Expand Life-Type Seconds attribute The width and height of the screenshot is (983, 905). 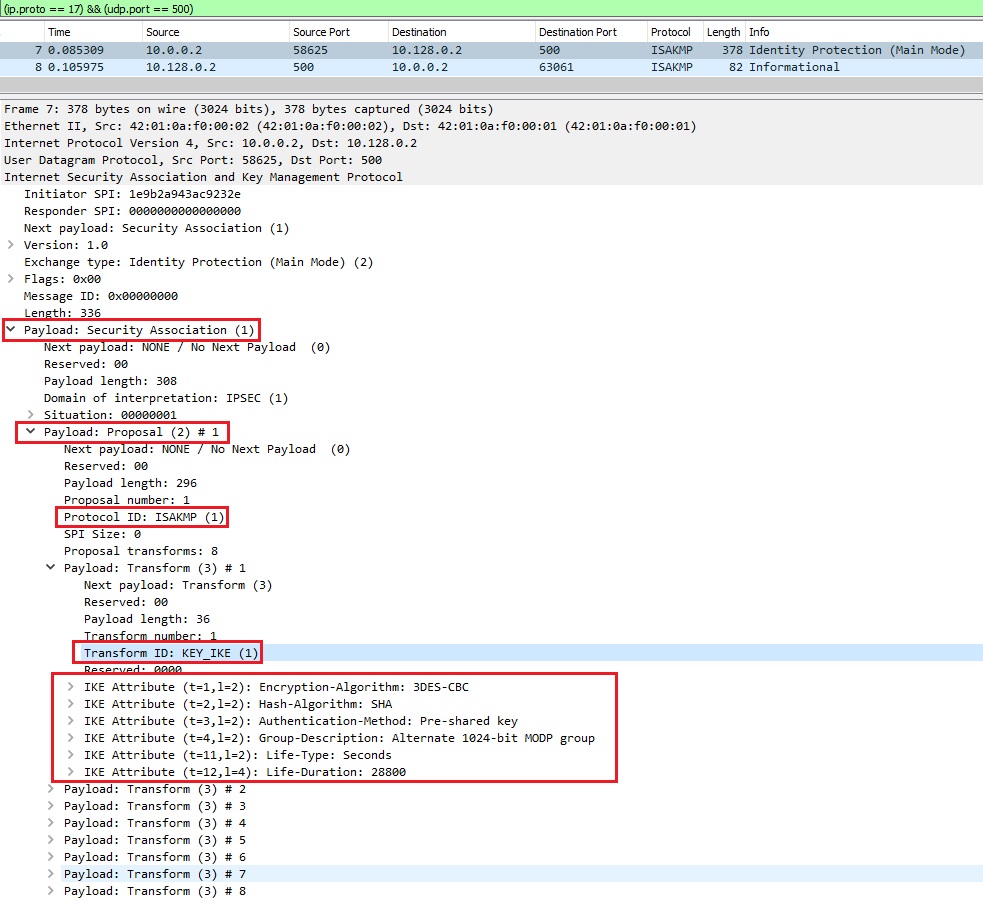71,755
